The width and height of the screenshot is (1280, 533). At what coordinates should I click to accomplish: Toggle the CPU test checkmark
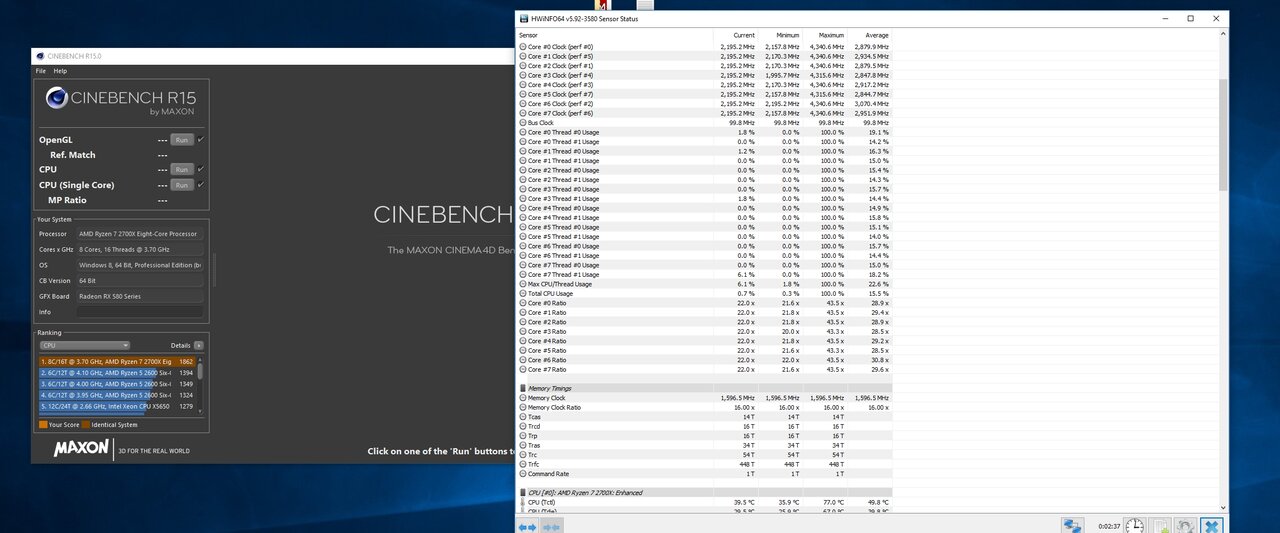pos(201,169)
